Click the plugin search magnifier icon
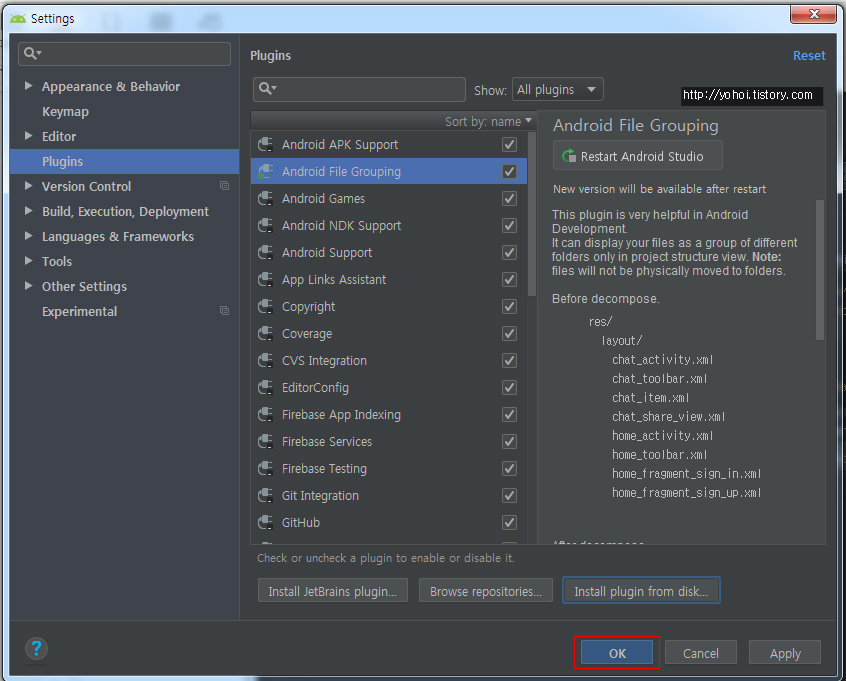 coord(267,88)
